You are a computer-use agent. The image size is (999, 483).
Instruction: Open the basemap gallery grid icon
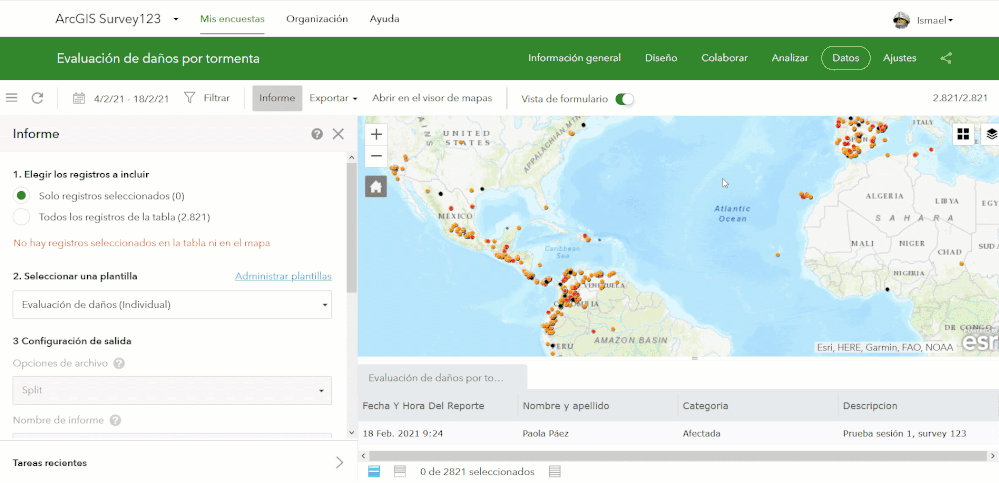point(963,134)
